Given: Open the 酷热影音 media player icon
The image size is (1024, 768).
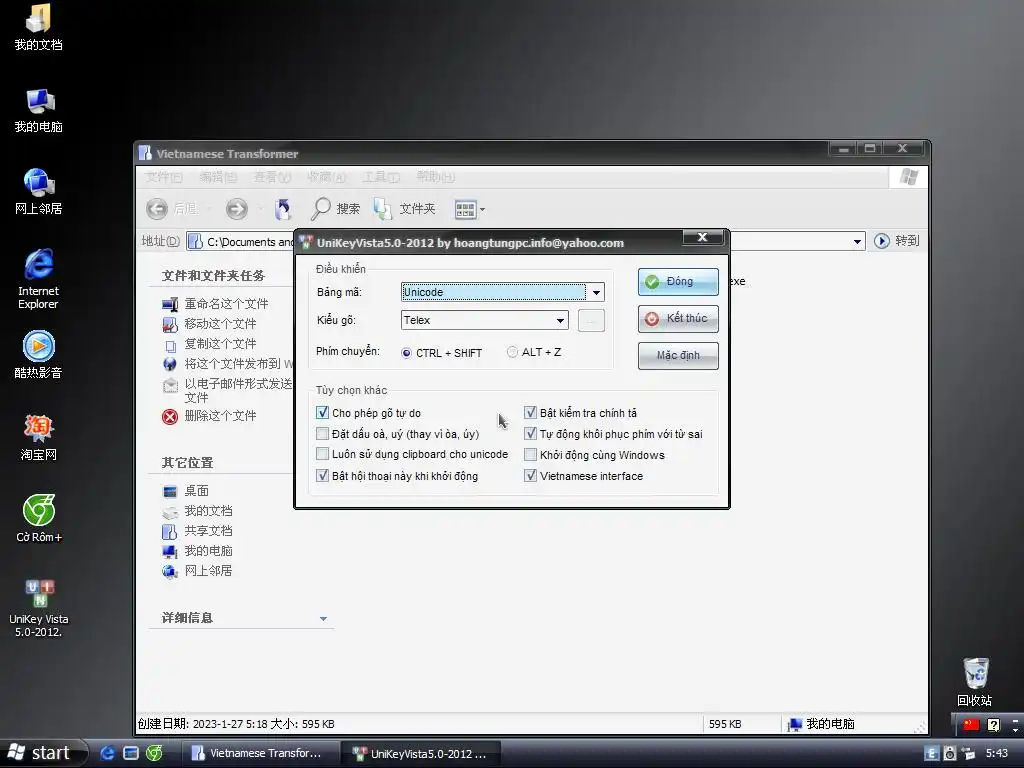Looking at the screenshot, I should (x=38, y=355).
